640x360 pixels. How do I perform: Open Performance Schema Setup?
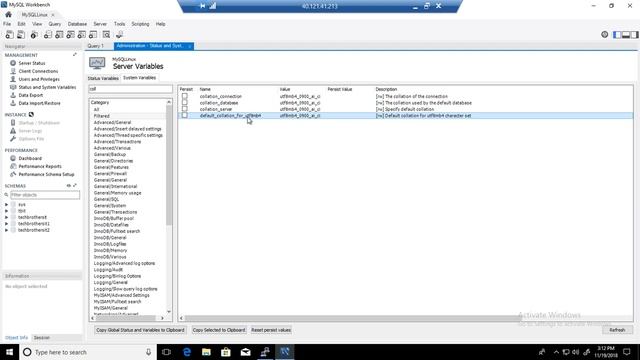pyautogui.click(x=46, y=174)
